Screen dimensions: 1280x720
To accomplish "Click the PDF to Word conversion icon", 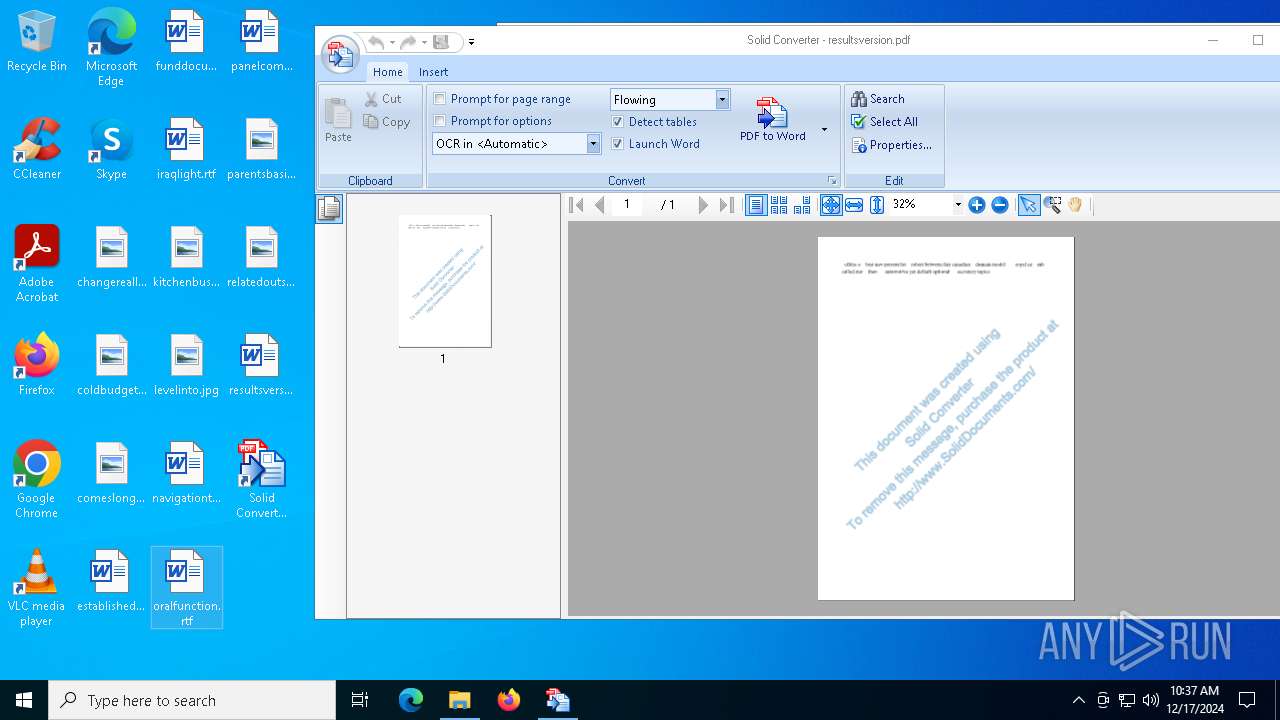I will pyautogui.click(x=772, y=113).
